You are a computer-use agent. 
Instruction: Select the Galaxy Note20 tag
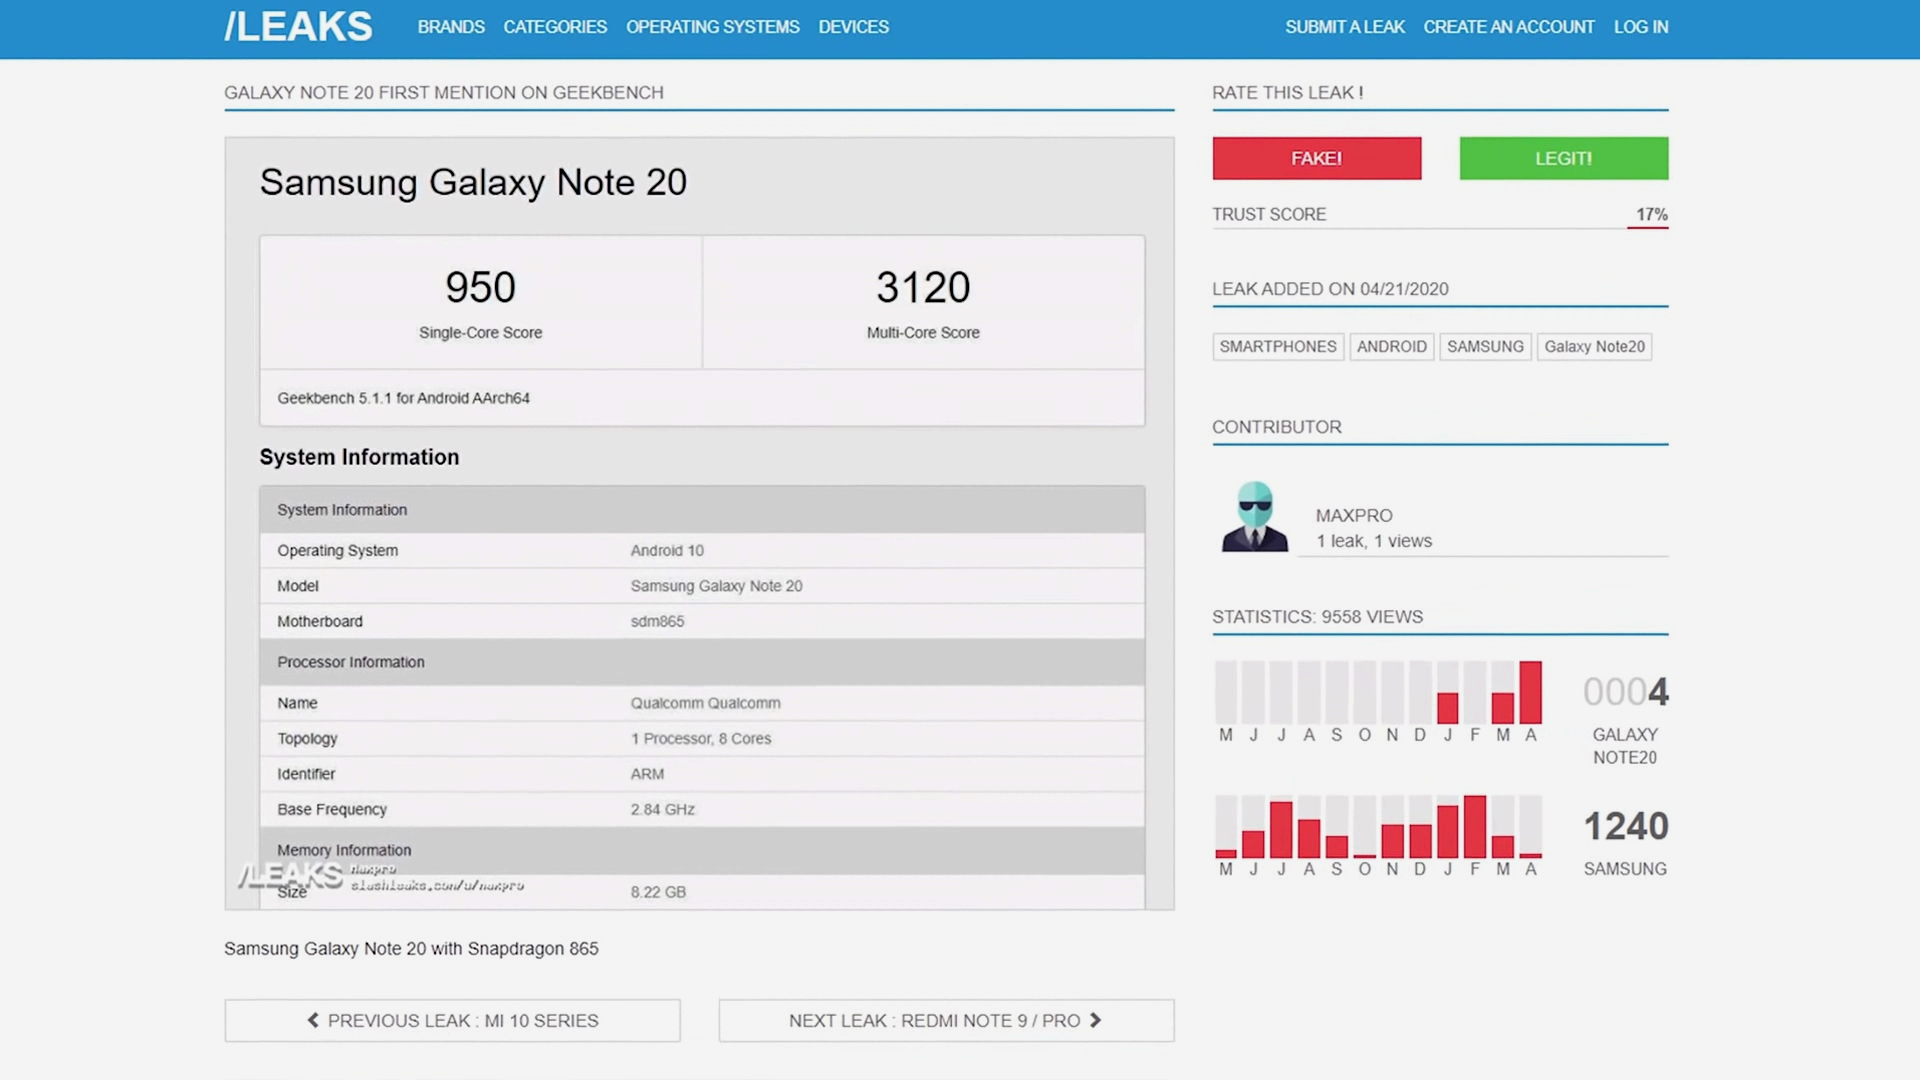coord(1594,346)
